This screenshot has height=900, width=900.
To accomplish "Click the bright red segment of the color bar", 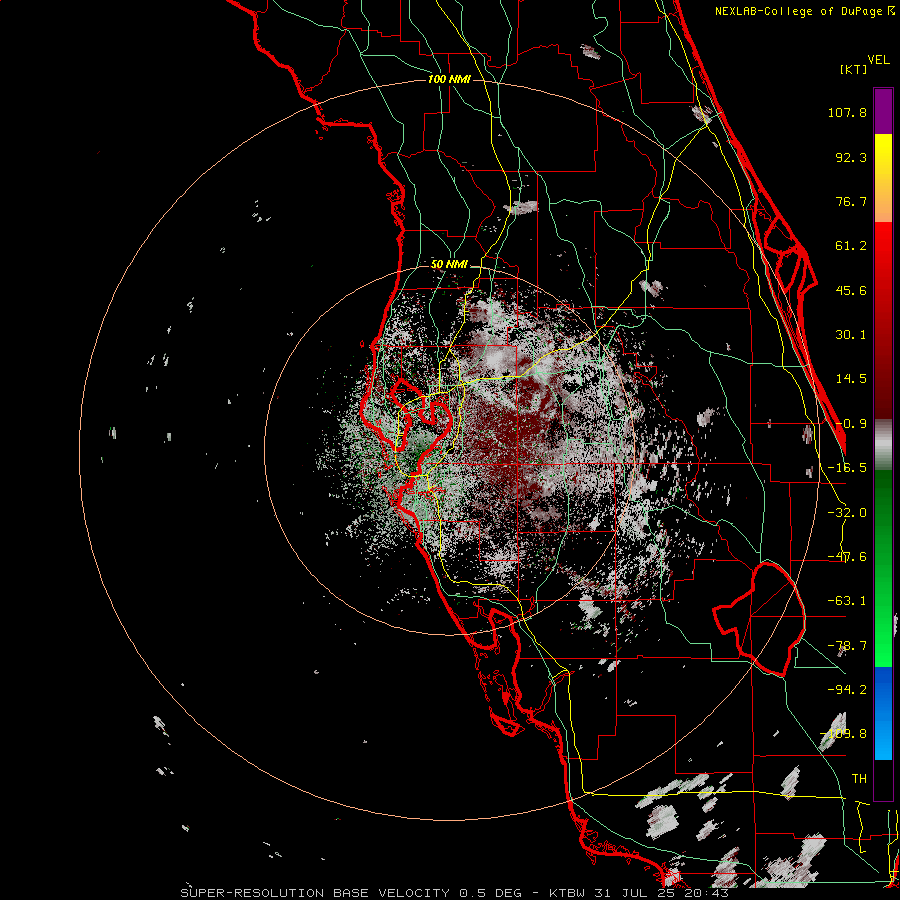I will [883, 321].
